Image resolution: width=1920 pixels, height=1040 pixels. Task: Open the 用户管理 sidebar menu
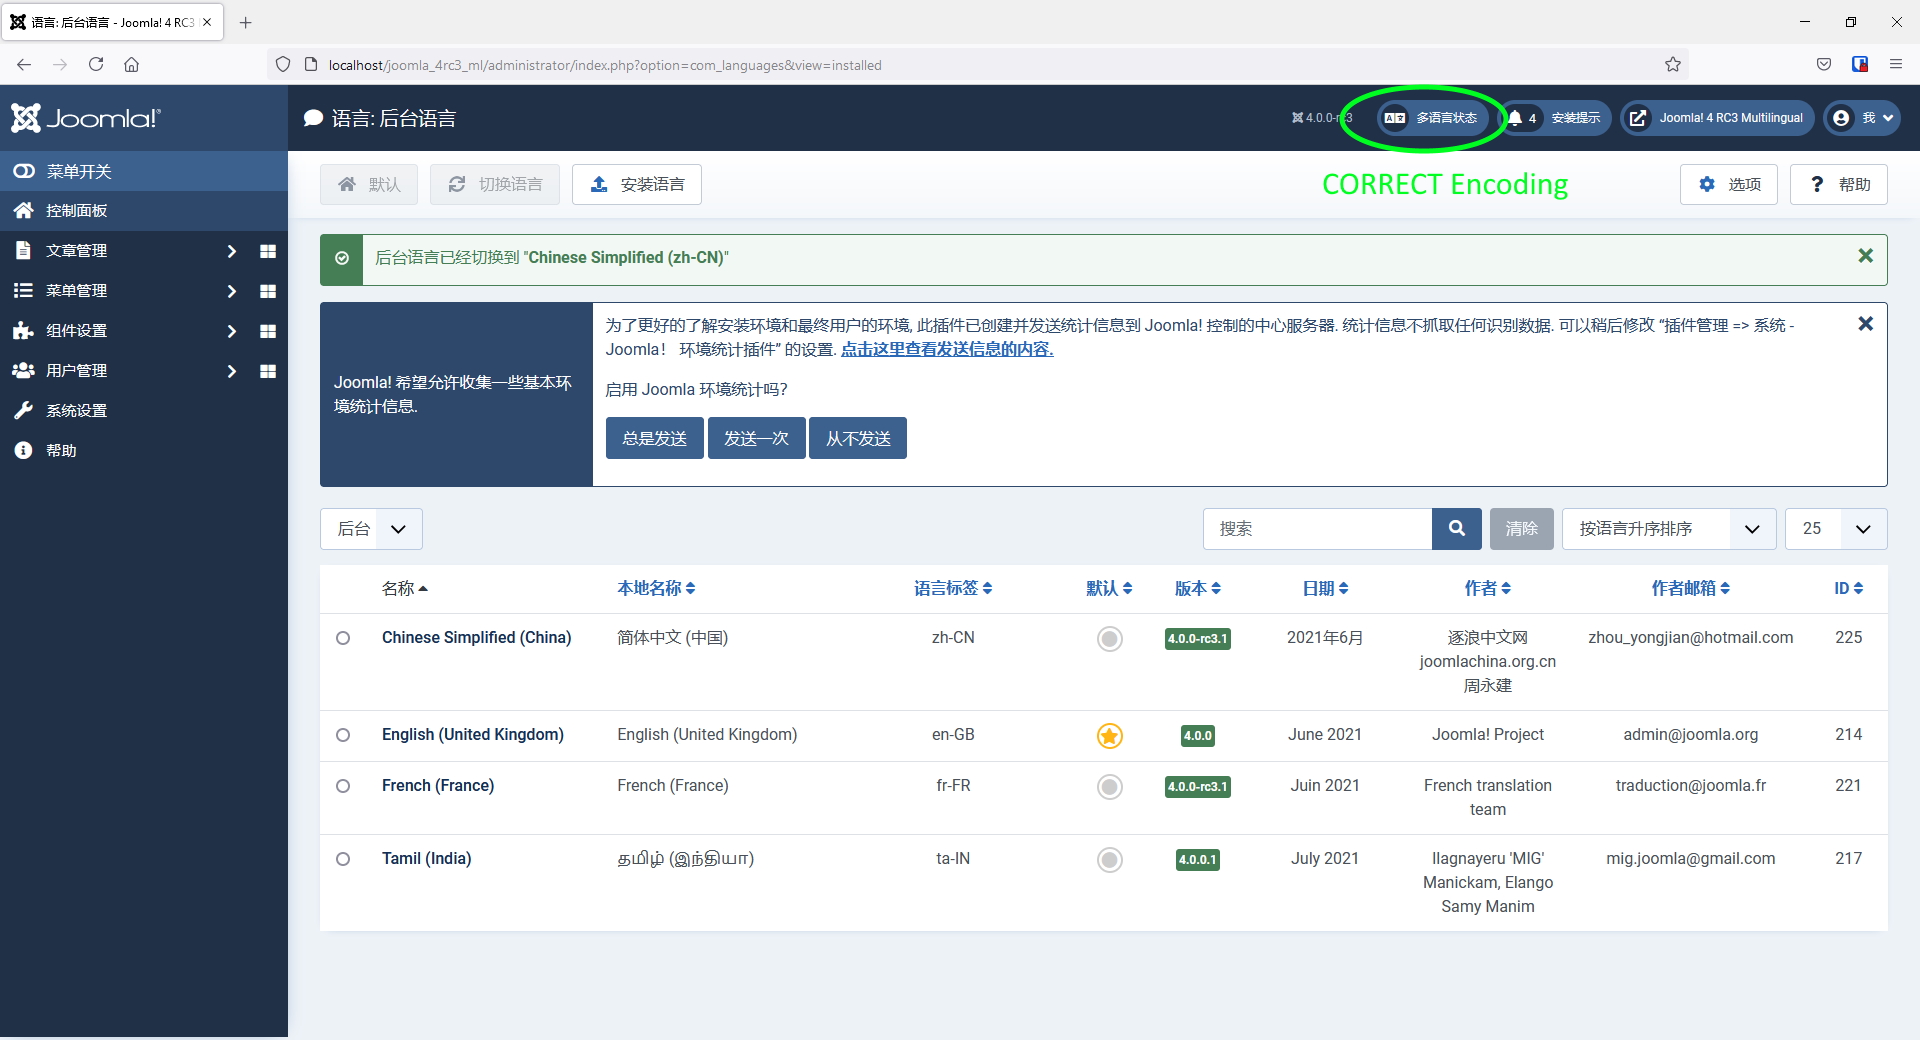point(76,371)
